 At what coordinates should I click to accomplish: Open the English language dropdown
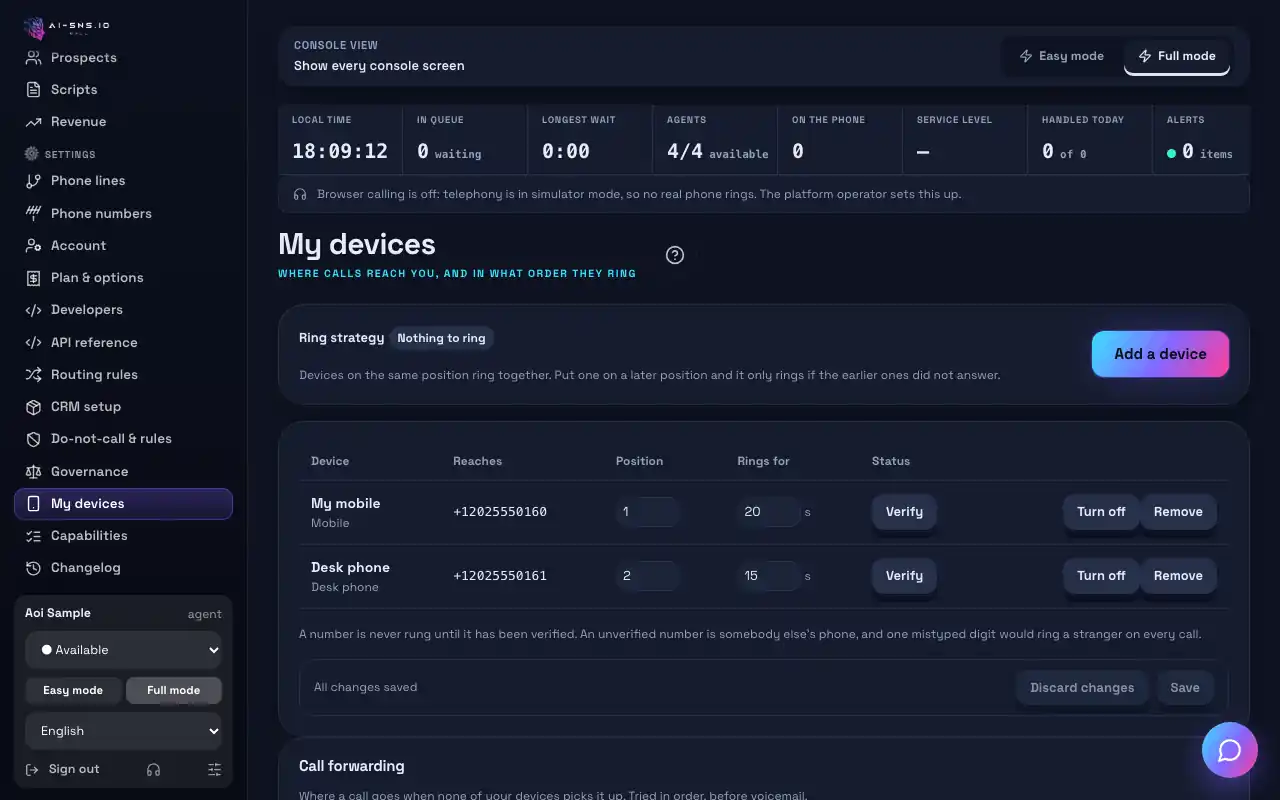(x=124, y=731)
